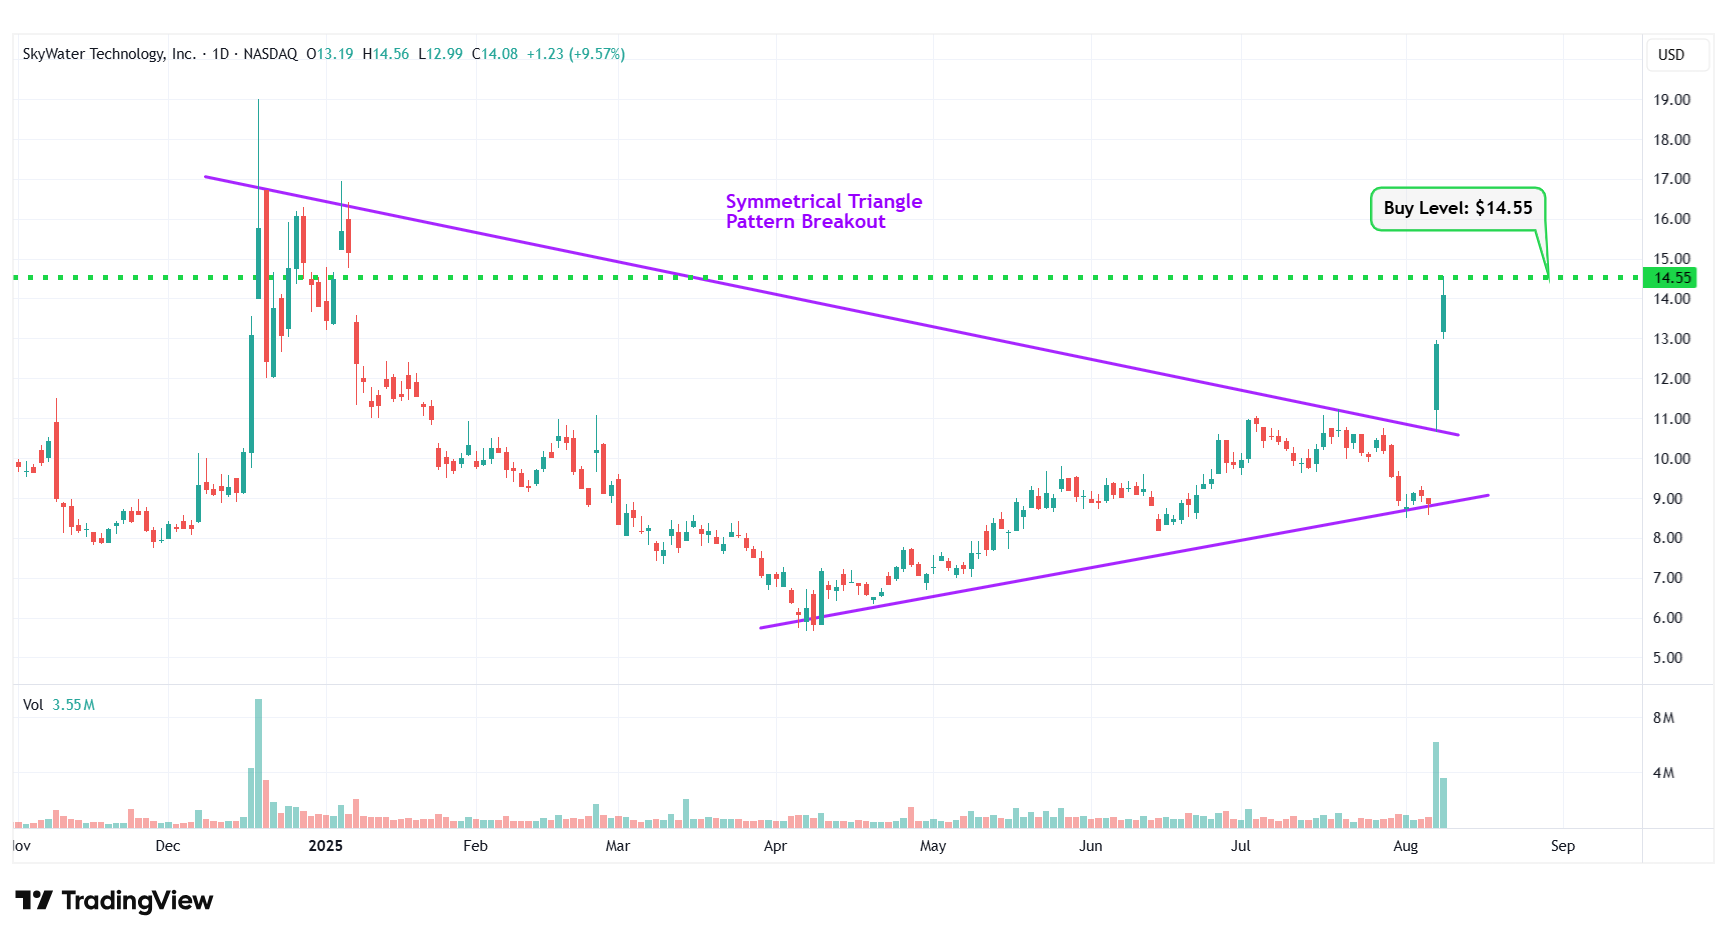Click the 12.00 price axis label
This screenshot has height=938, width=1727.
point(1671,379)
